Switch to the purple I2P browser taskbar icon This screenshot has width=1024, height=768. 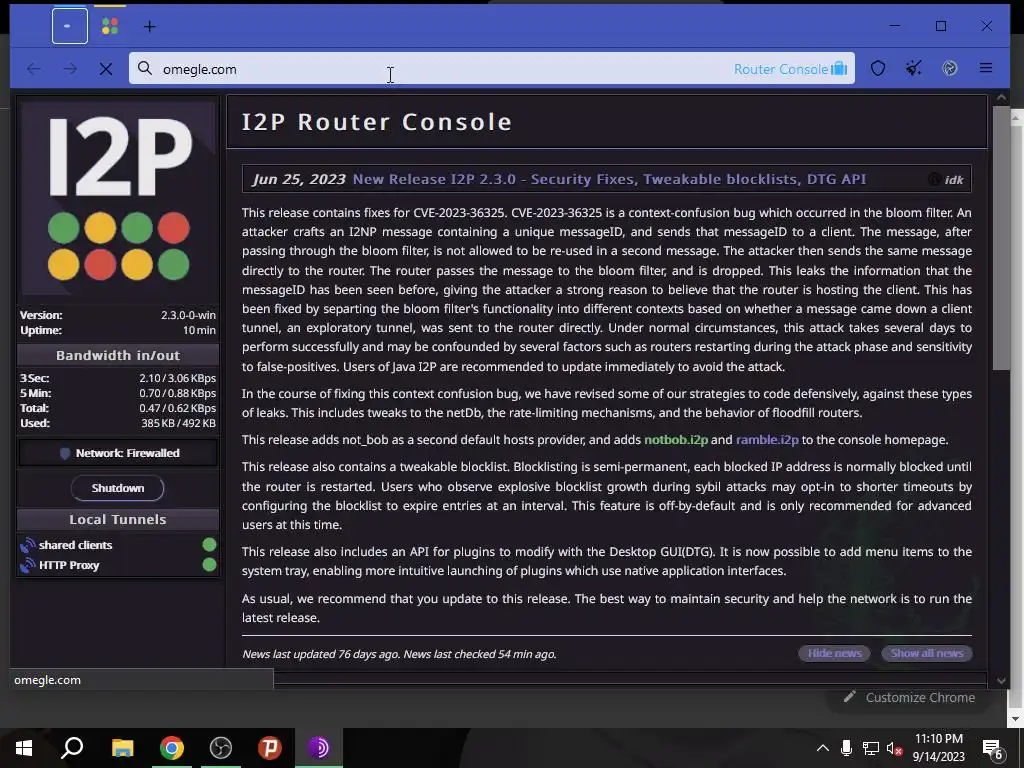(x=319, y=748)
